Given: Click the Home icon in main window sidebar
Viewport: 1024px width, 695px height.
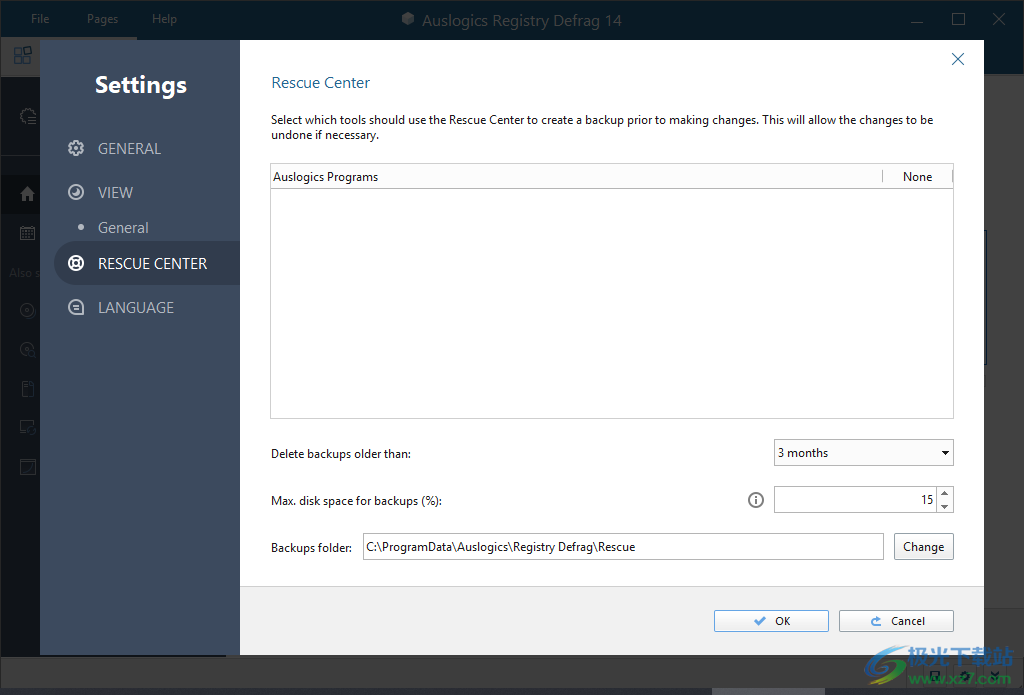Looking at the screenshot, I should [x=27, y=194].
